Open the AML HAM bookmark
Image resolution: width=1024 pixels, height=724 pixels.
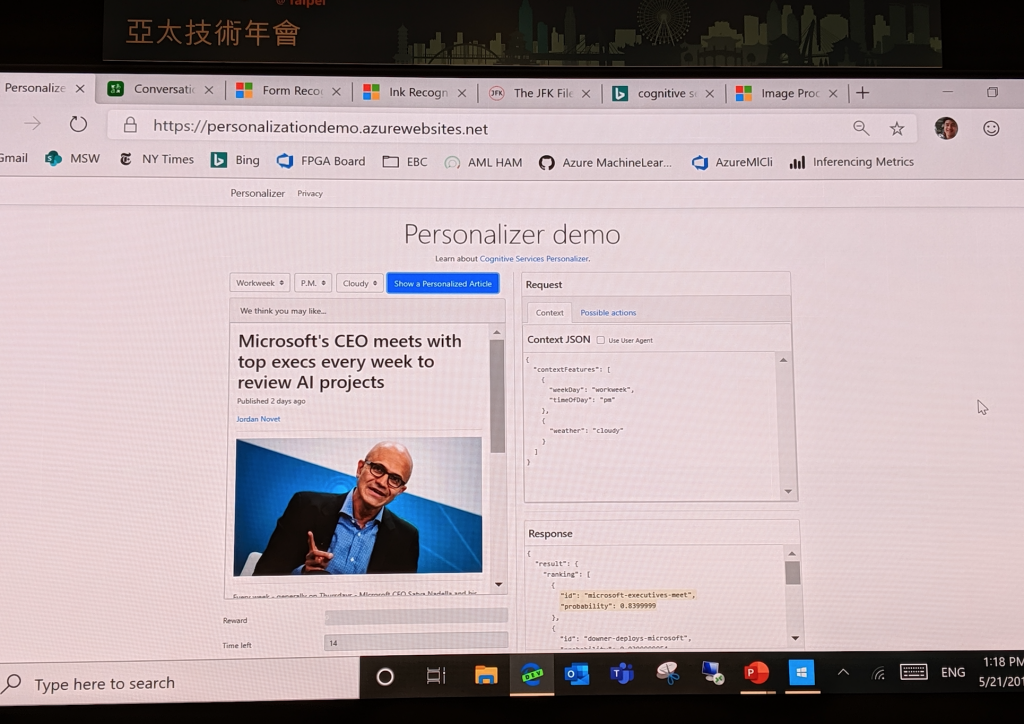tap(483, 162)
